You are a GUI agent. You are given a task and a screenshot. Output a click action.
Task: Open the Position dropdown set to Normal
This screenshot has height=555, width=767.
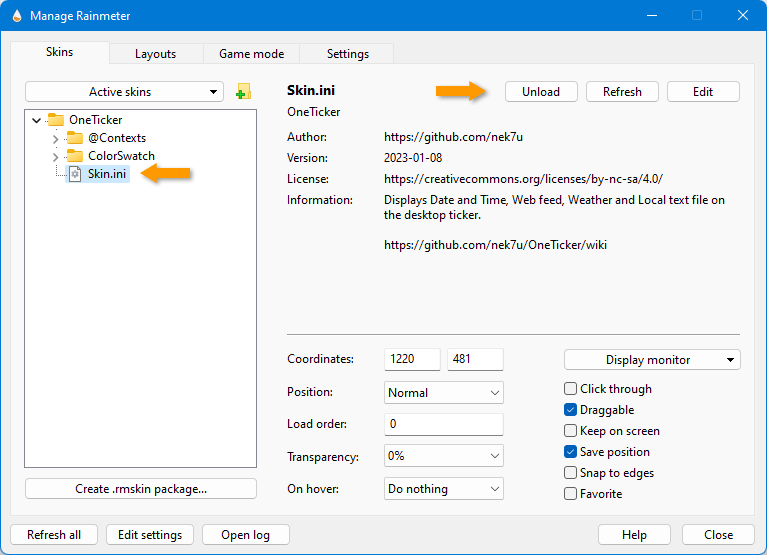click(444, 393)
